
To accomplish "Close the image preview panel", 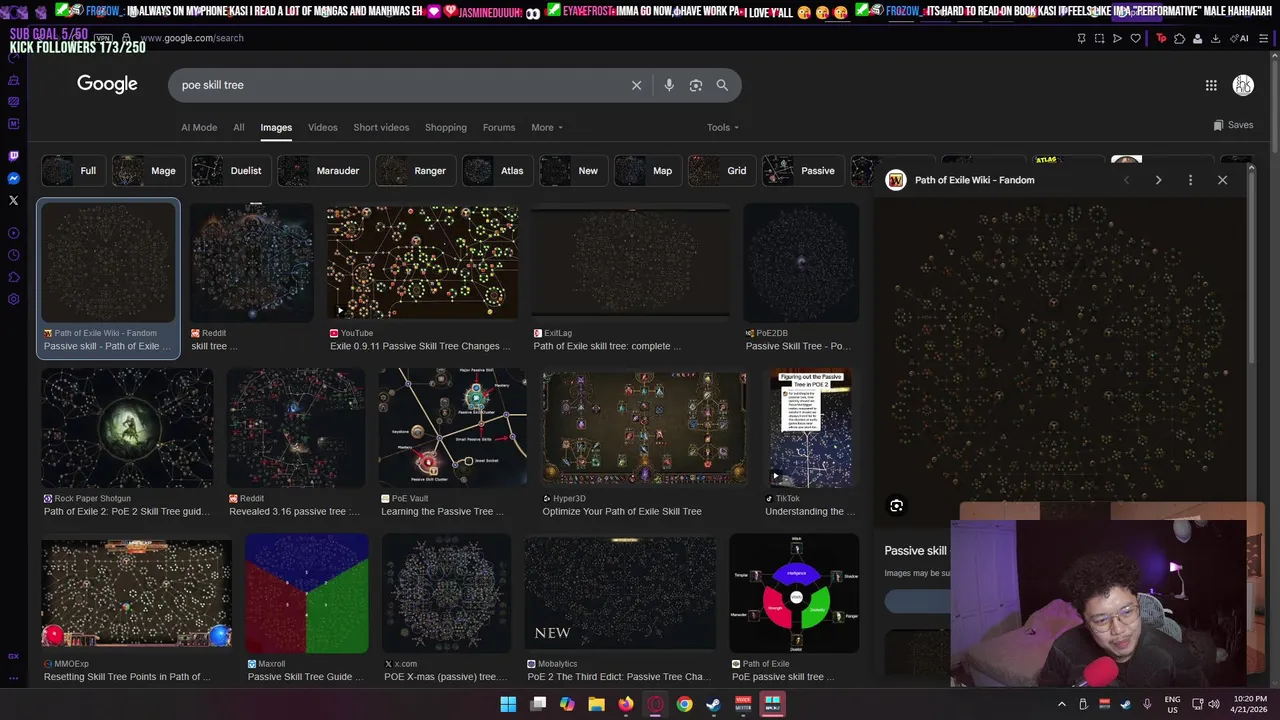I will click(x=1222, y=180).
